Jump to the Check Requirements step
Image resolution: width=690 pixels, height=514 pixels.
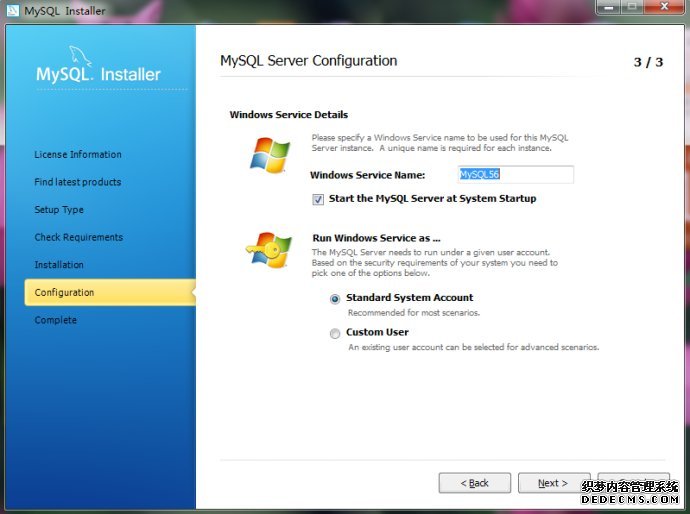tap(79, 237)
